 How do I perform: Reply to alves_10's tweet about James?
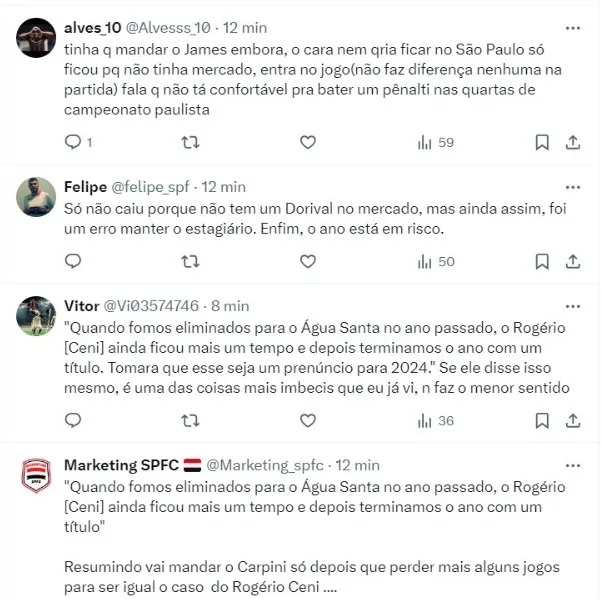[x=73, y=142]
